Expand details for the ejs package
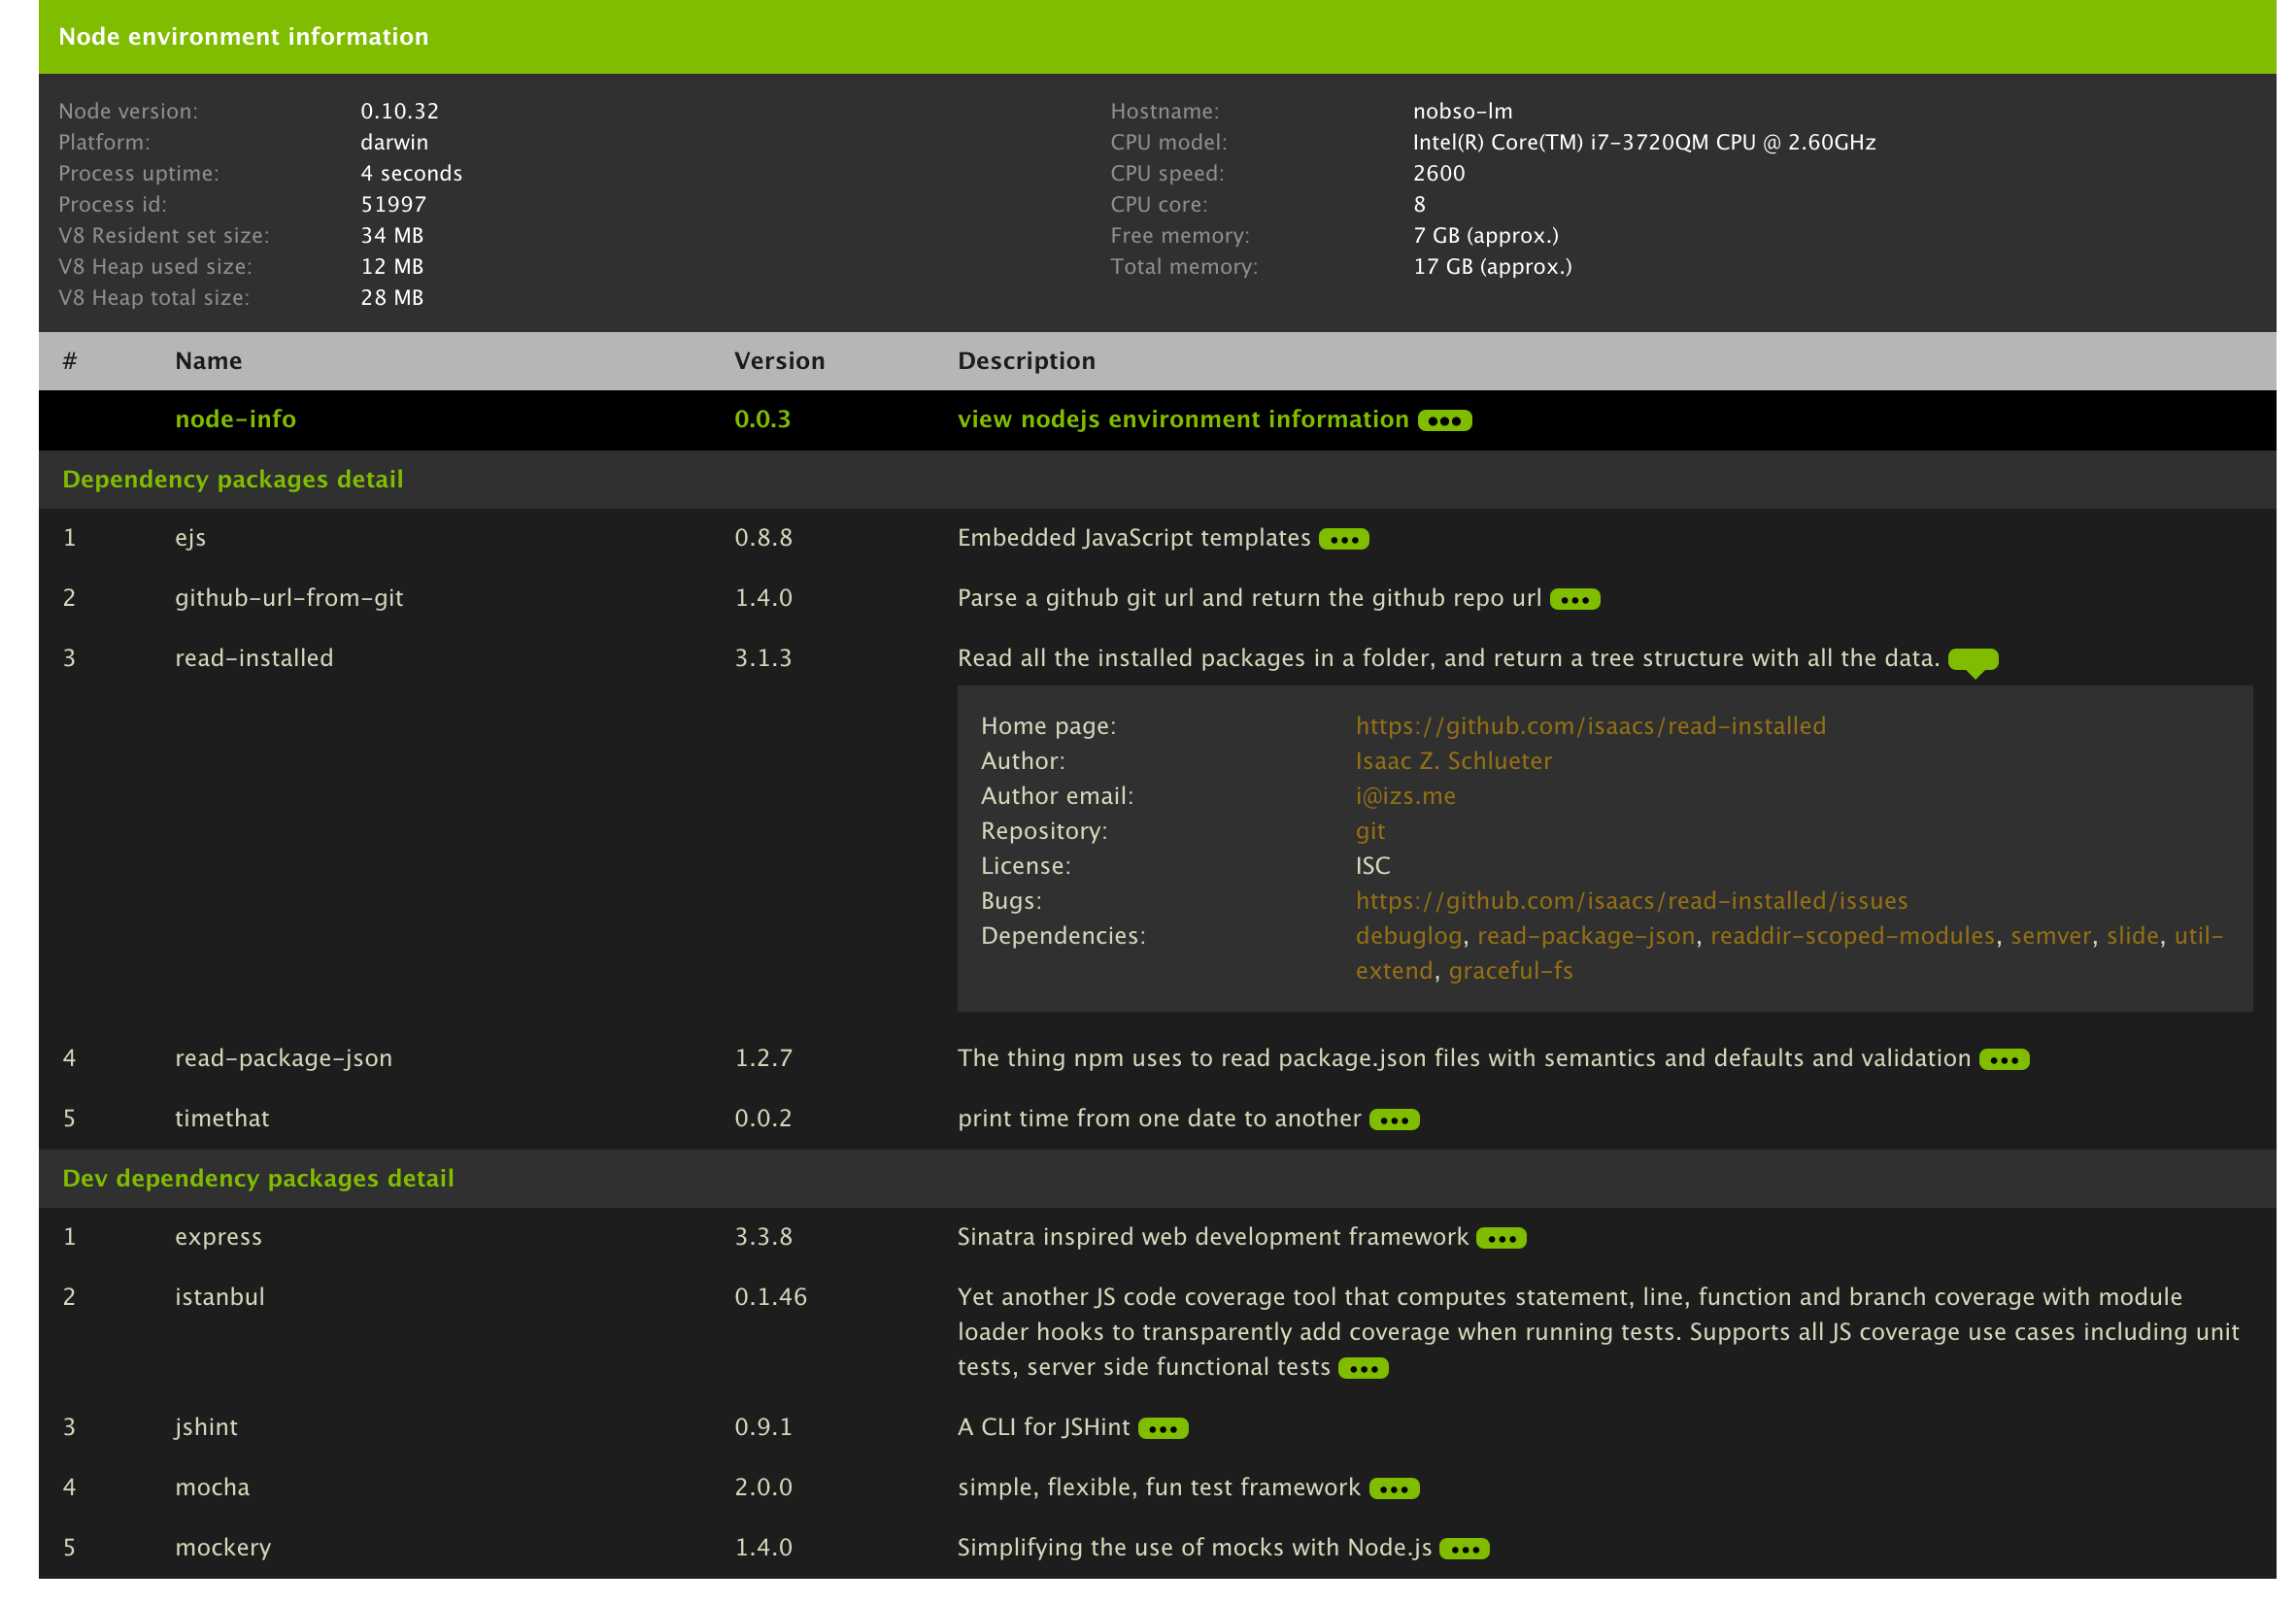 tap(1343, 539)
